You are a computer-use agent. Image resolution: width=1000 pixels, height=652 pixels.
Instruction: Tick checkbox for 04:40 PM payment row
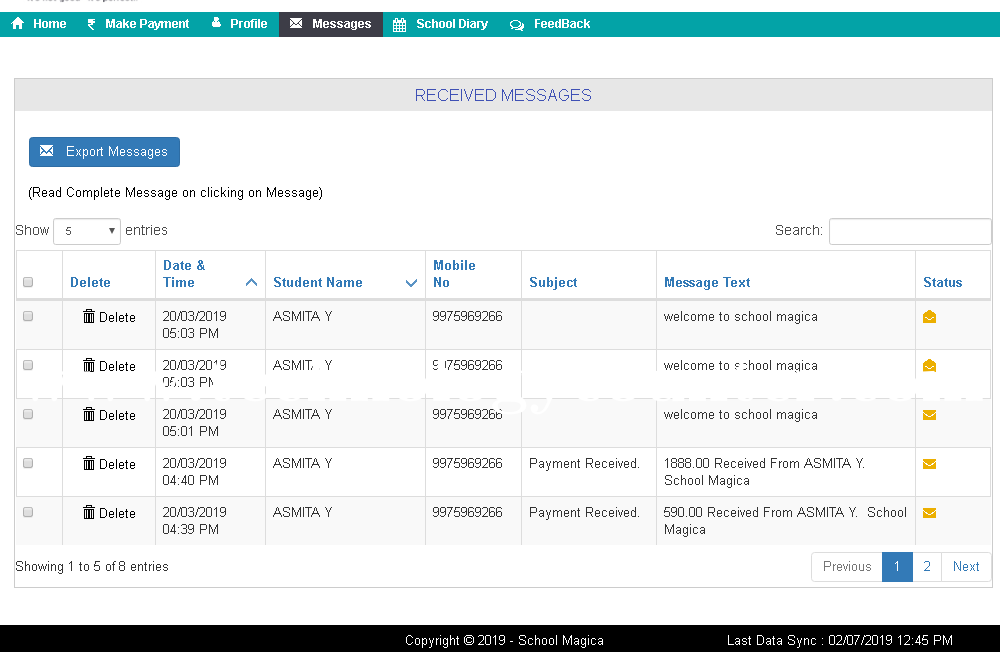coord(28,463)
